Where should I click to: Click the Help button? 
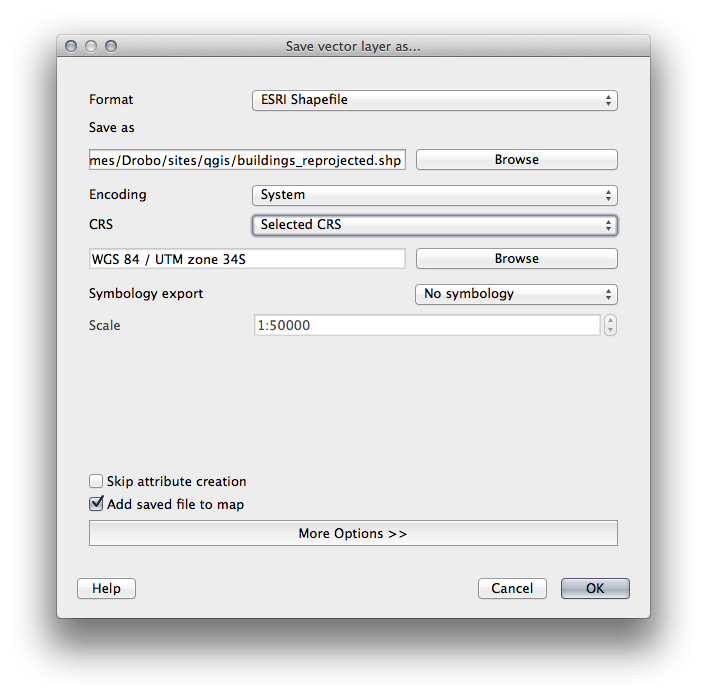106,589
